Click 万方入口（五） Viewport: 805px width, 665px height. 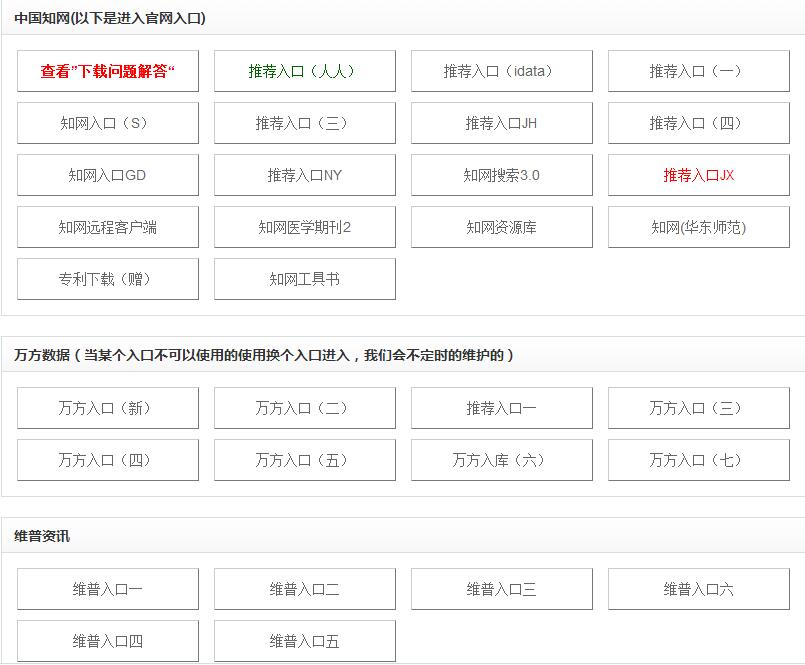(x=305, y=460)
